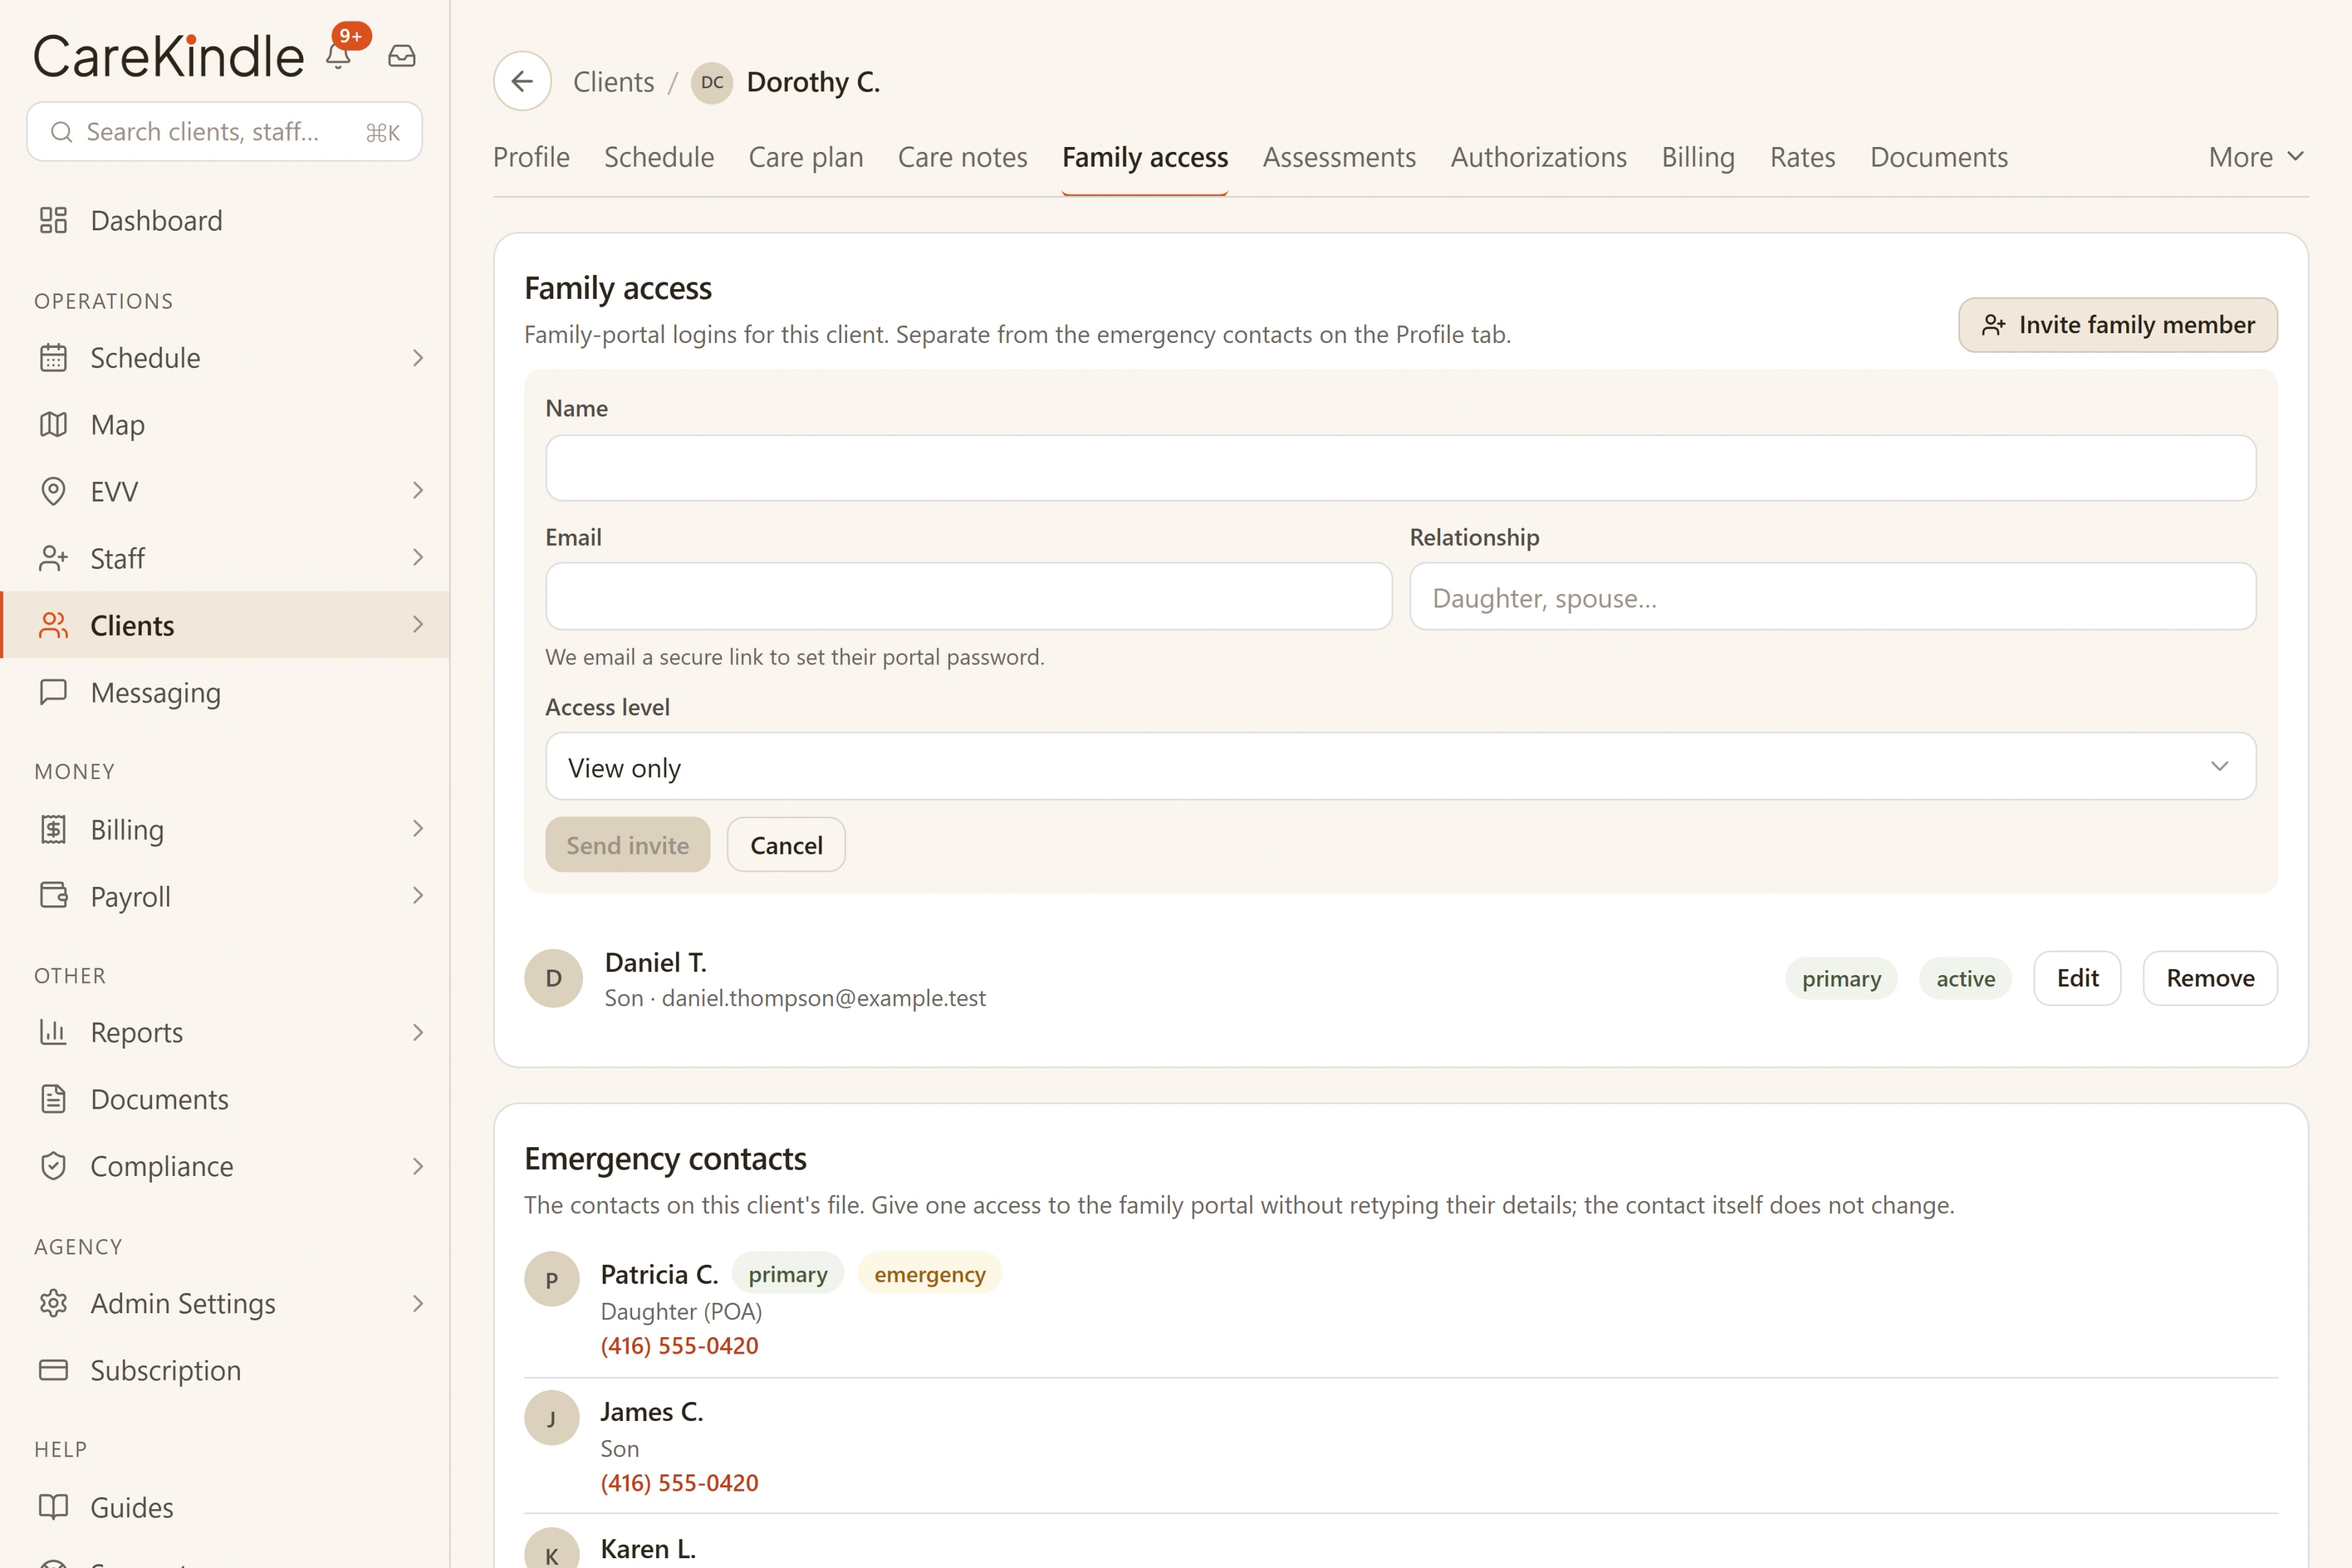2352x1568 pixels.
Task: Edit Daniel T.'s access
Action: 2077,978
